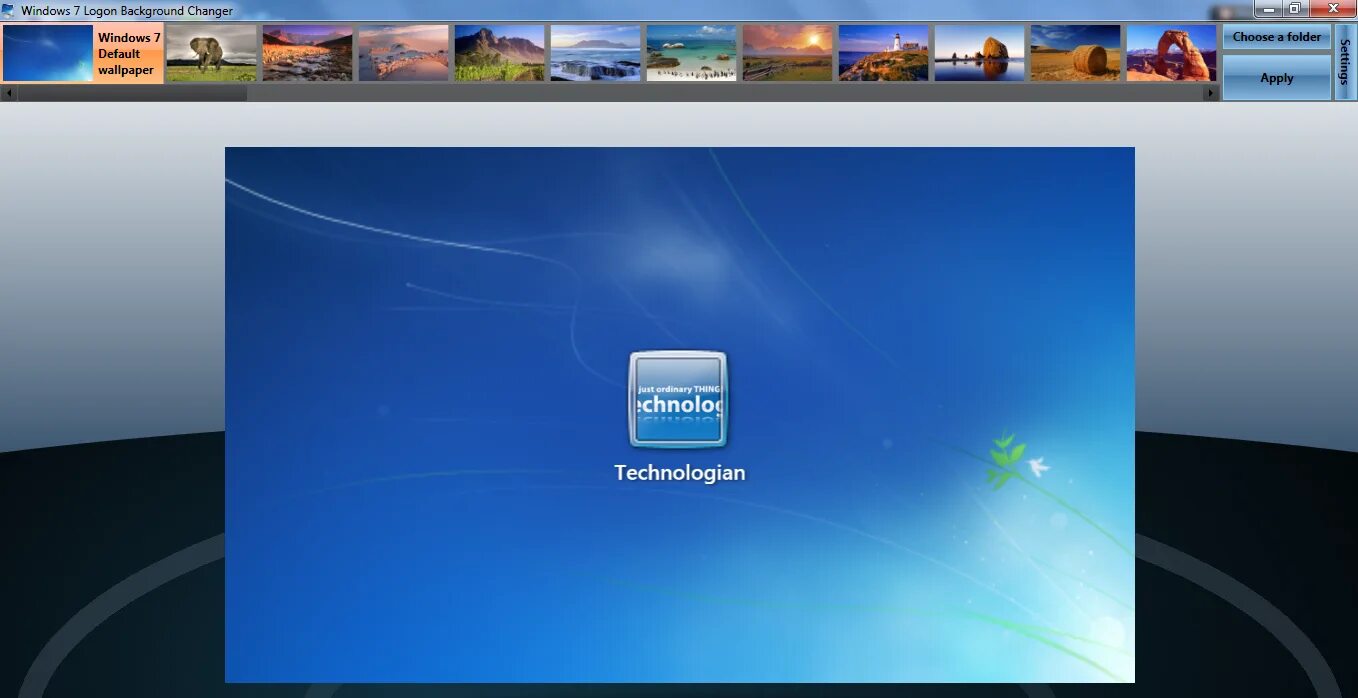Click the app icon in the title bar
The height and width of the screenshot is (698, 1358).
click(x=9, y=11)
